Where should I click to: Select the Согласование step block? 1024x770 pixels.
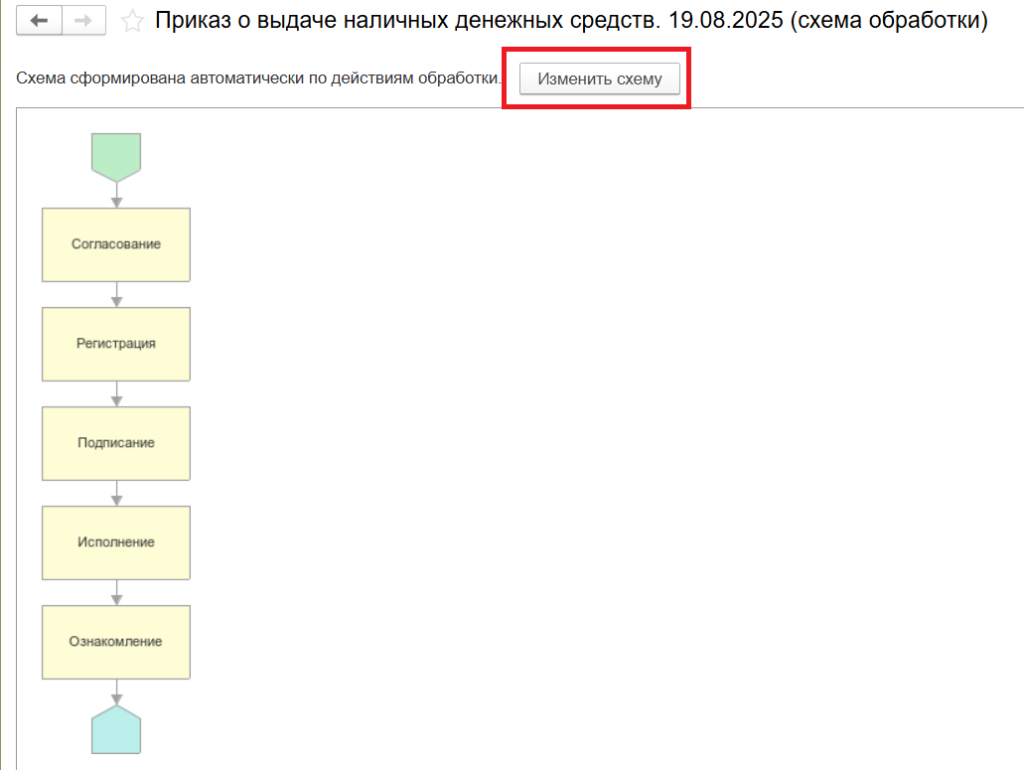(116, 244)
